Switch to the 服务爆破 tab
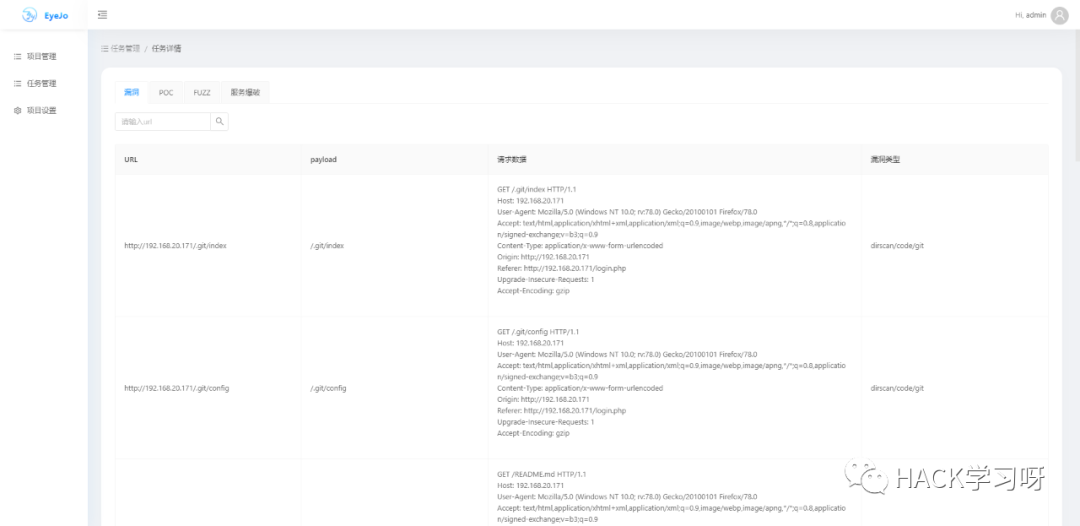This screenshot has height=526, width=1080. pyautogui.click(x=245, y=92)
